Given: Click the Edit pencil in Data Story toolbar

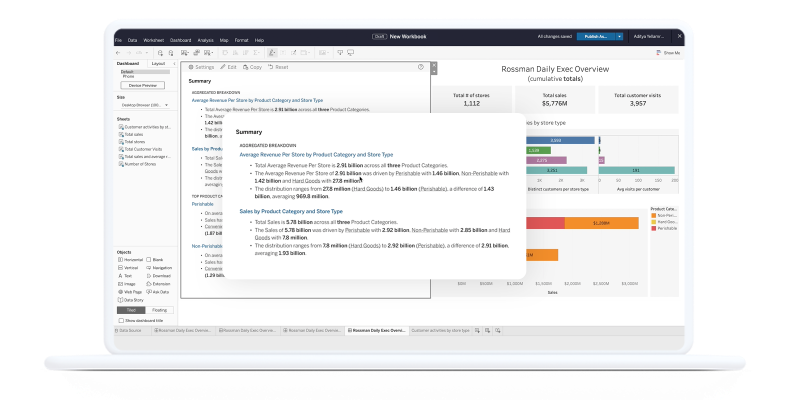Looking at the screenshot, I should point(229,67).
